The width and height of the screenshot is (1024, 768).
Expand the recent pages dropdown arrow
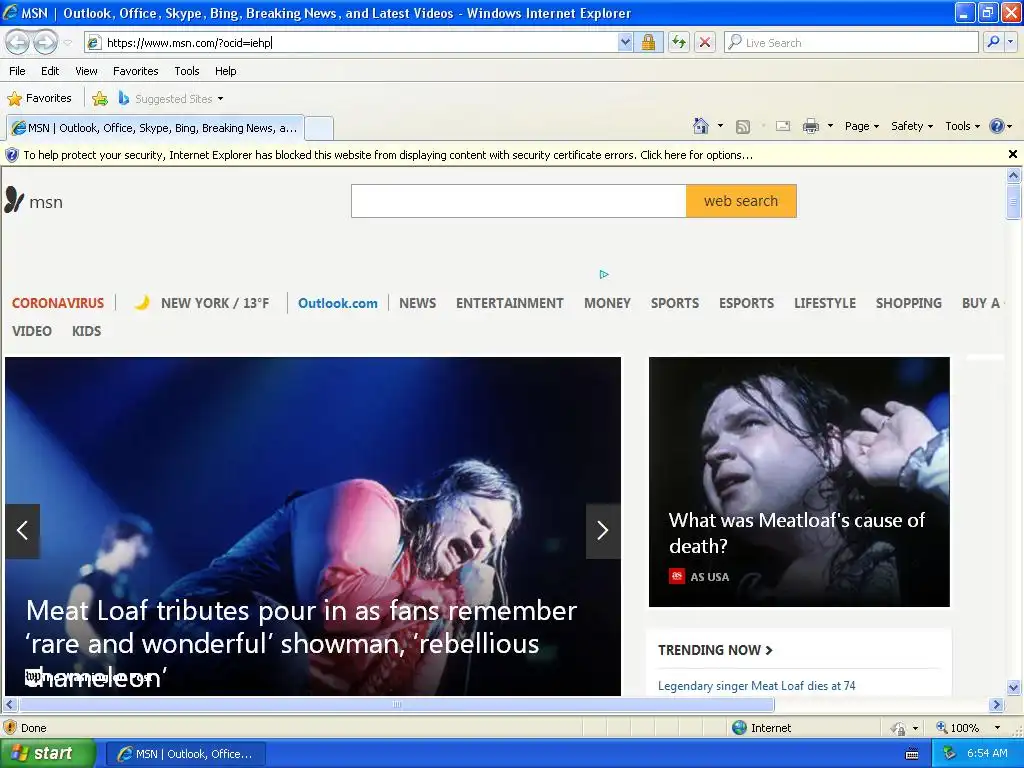(x=68, y=43)
